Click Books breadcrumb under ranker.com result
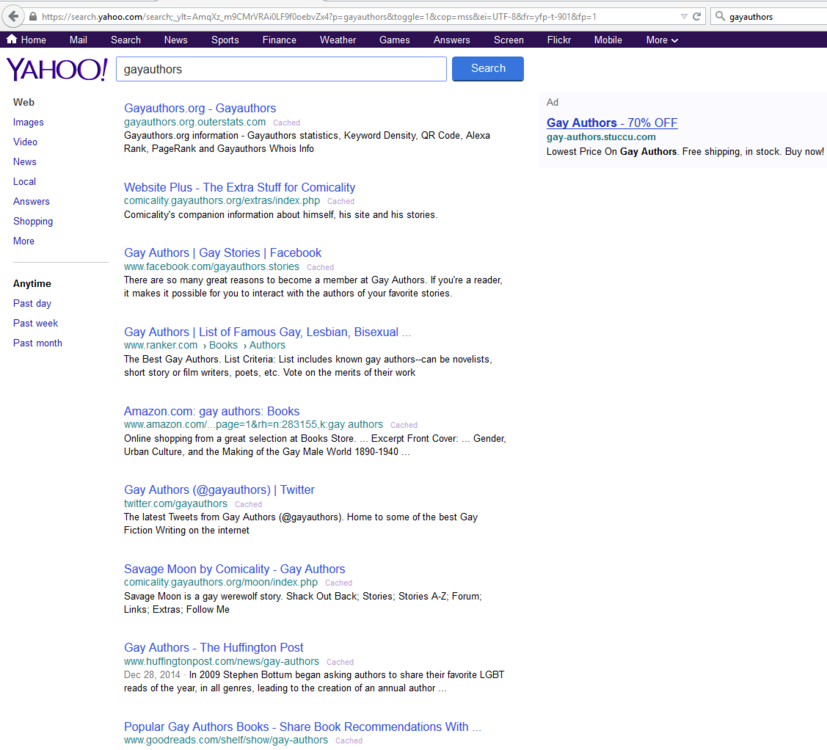Viewport: 827px width, 750px height. [223, 345]
